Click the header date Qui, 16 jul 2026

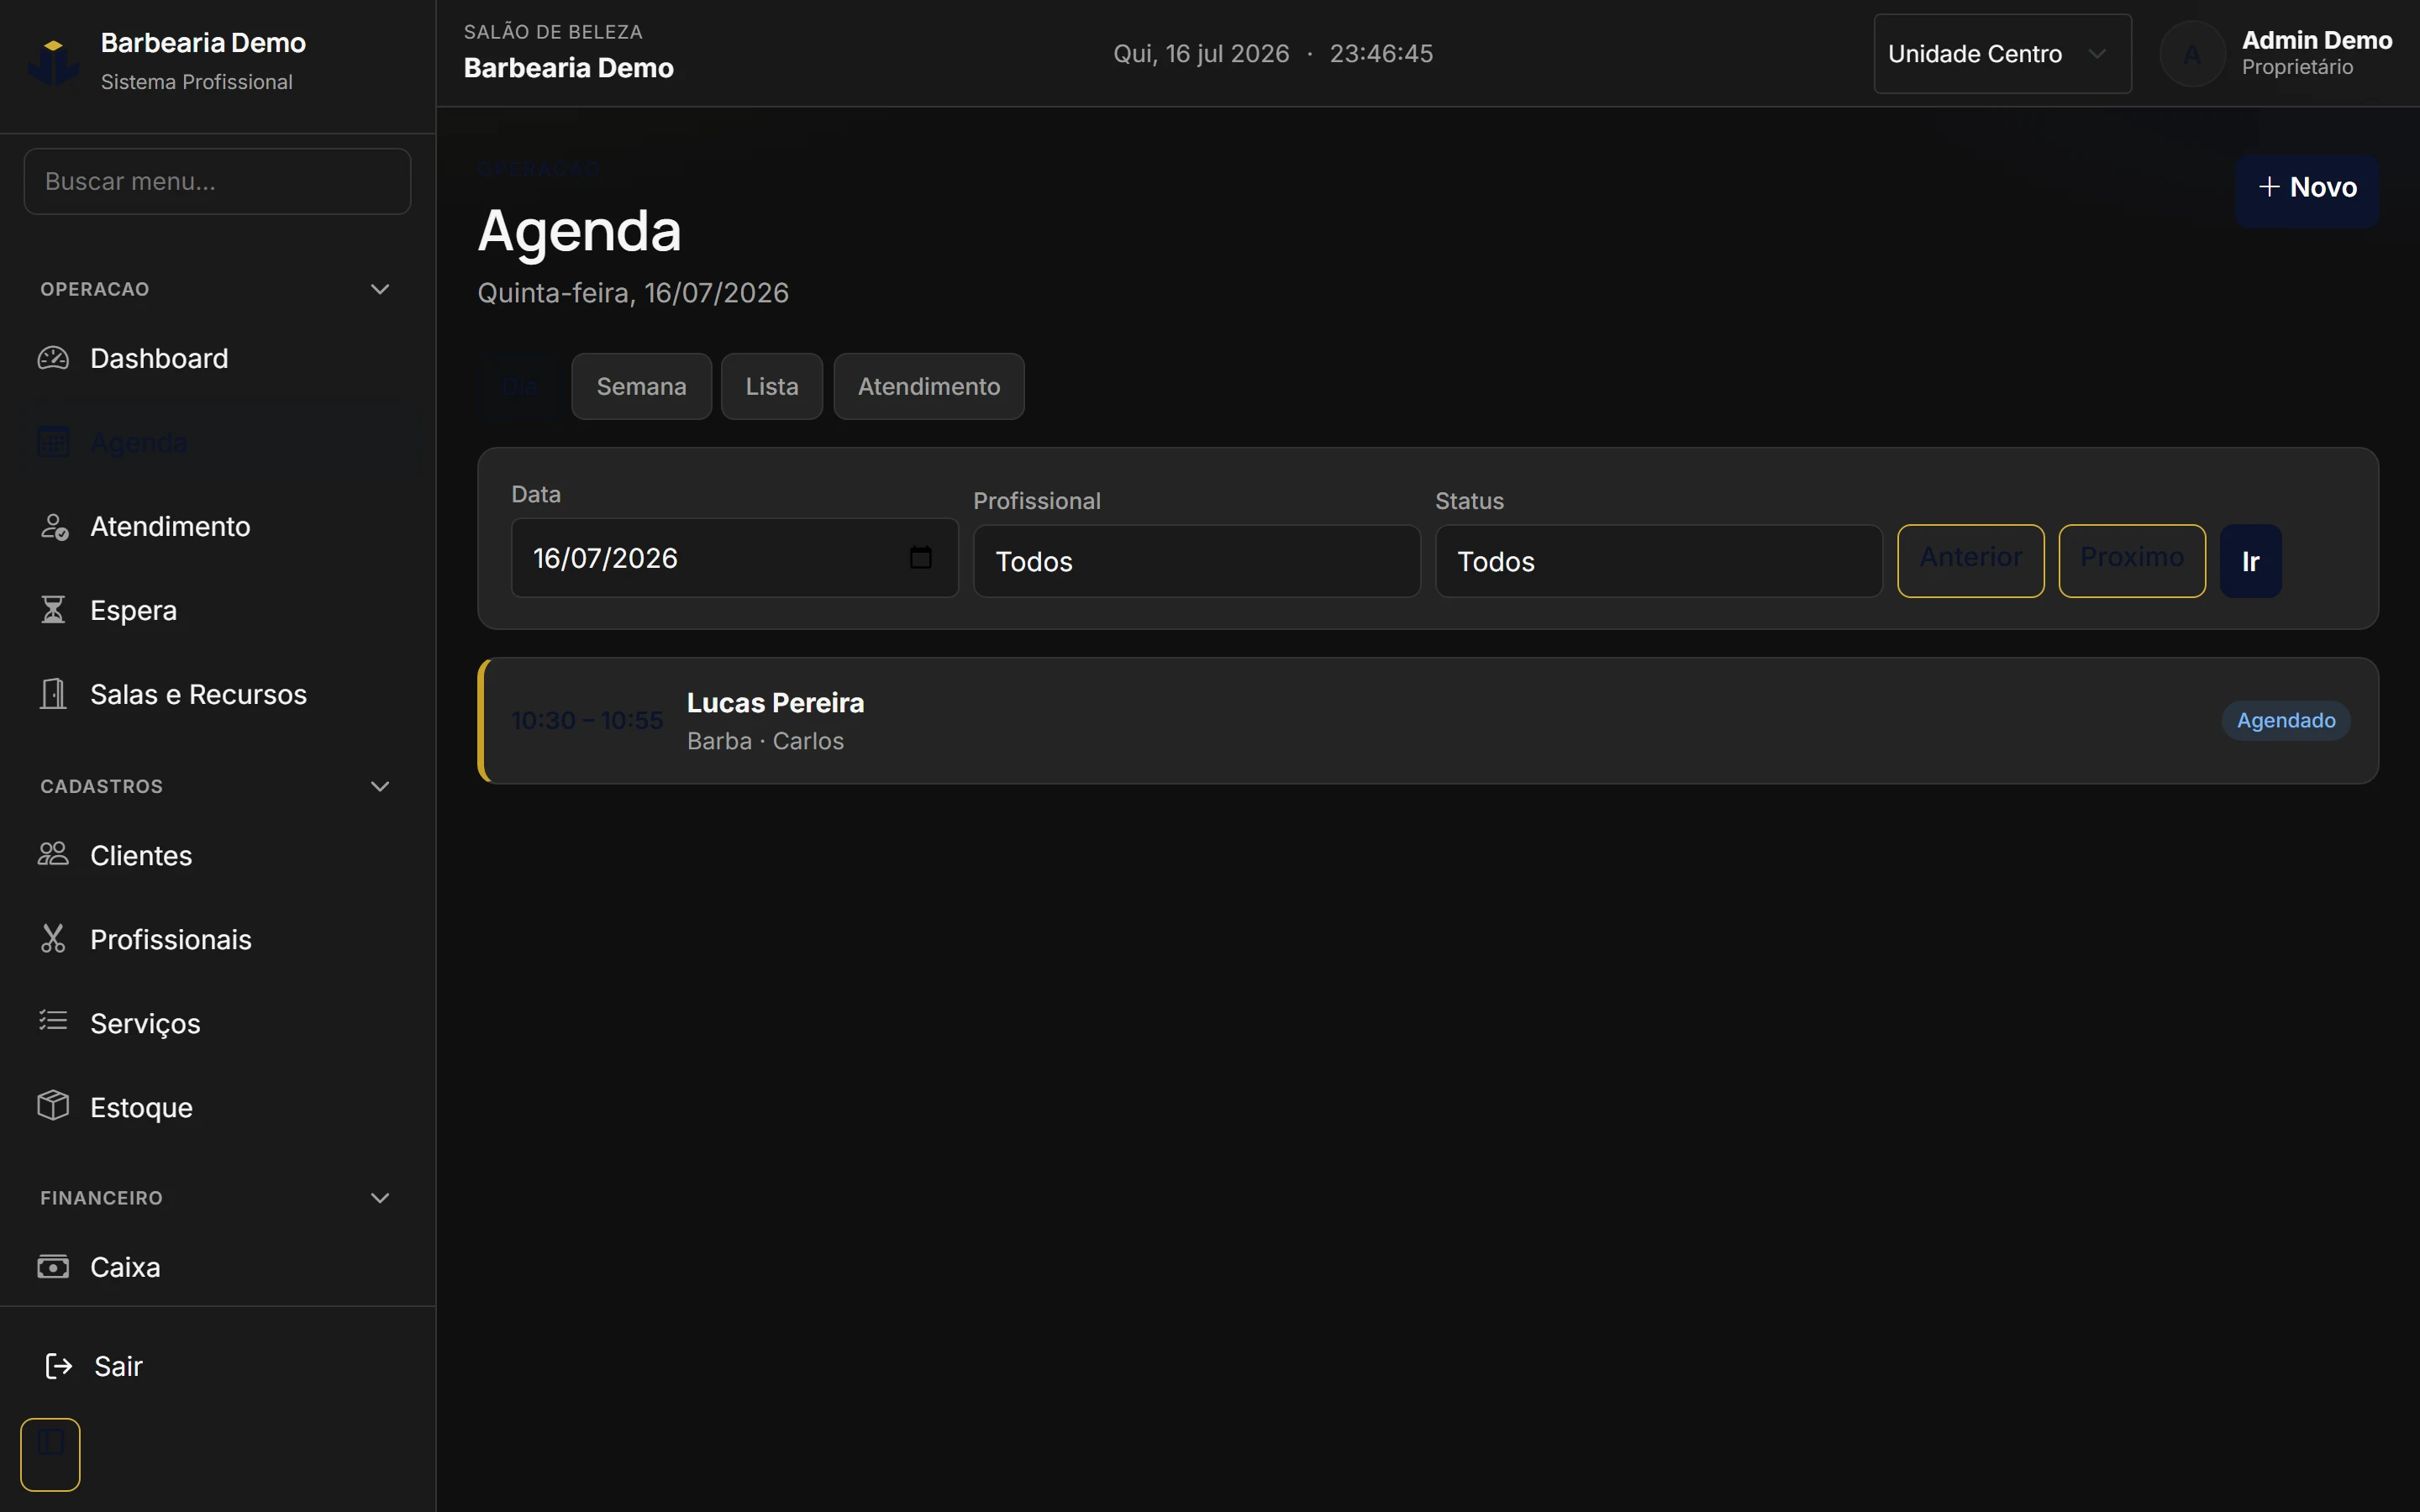1201,54
